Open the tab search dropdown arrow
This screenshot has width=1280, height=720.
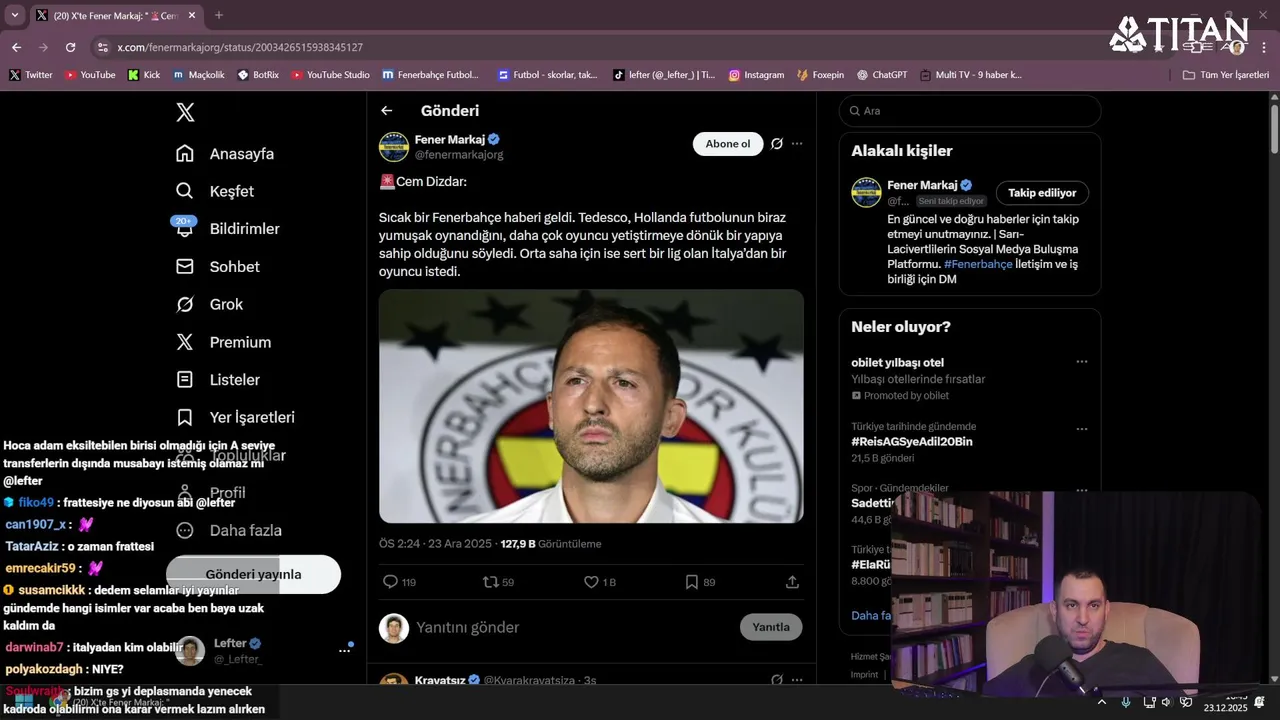tap(14, 15)
